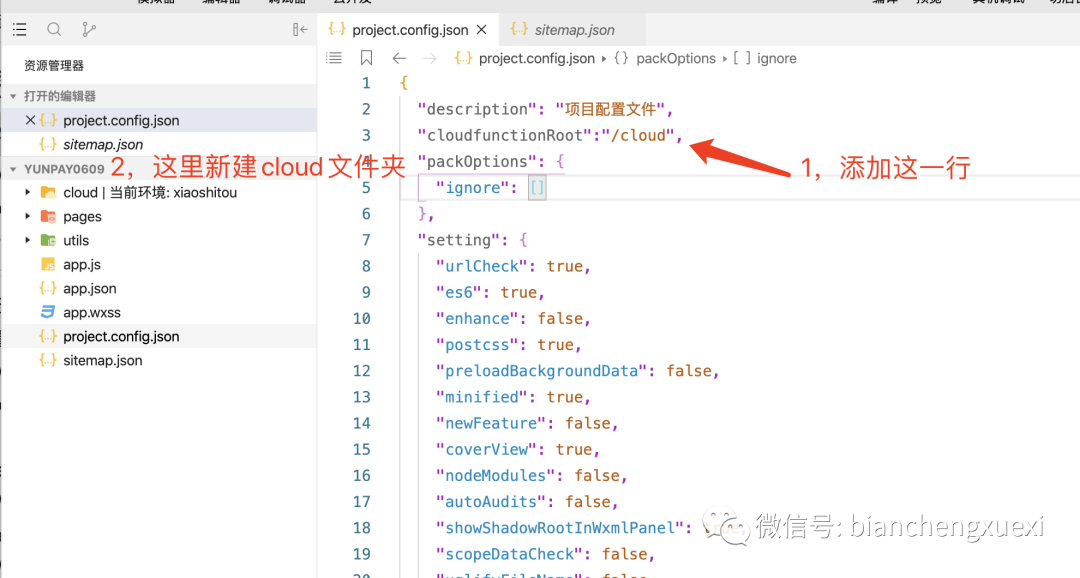Expand the utils folder arrow
Viewport: 1080px width, 578px height.
tap(28, 240)
